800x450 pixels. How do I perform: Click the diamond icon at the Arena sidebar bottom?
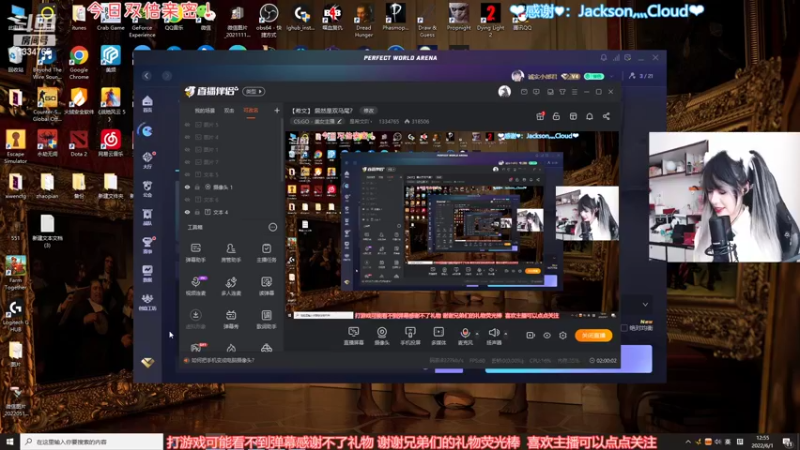click(147, 363)
